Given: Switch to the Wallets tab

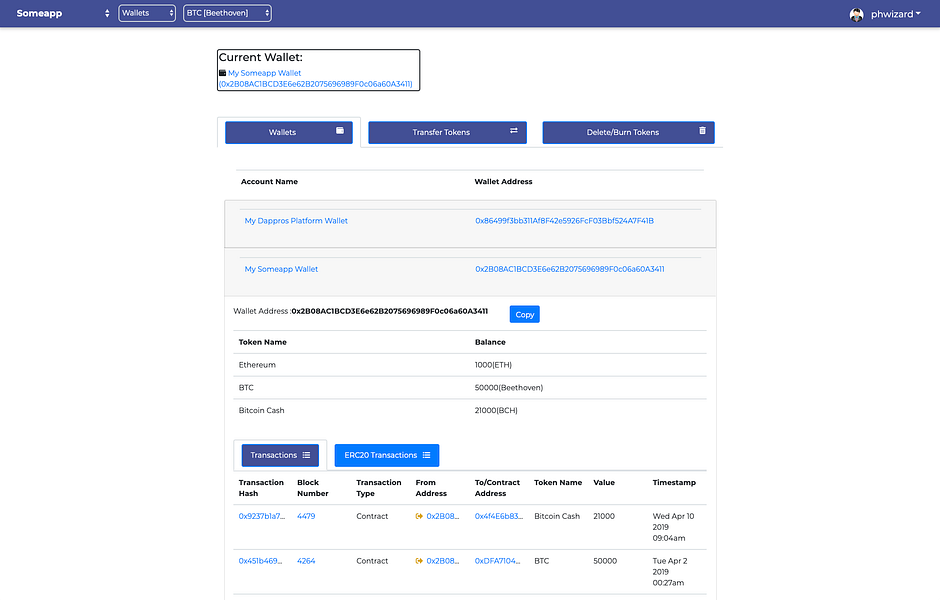Looking at the screenshot, I should 289,132.
